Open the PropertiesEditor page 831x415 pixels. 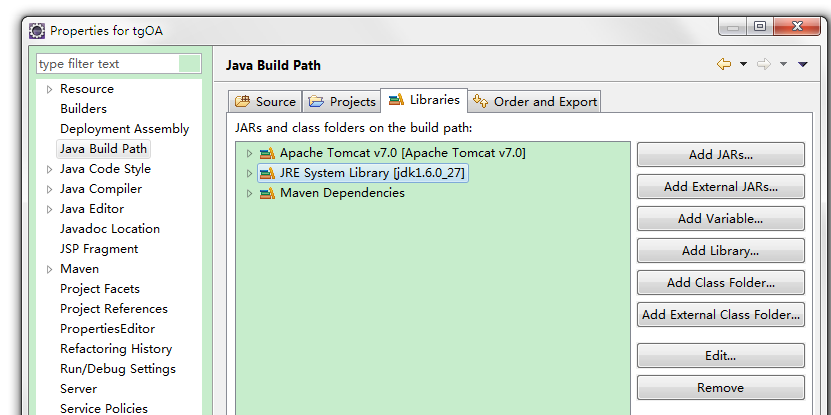coord(108,329)
